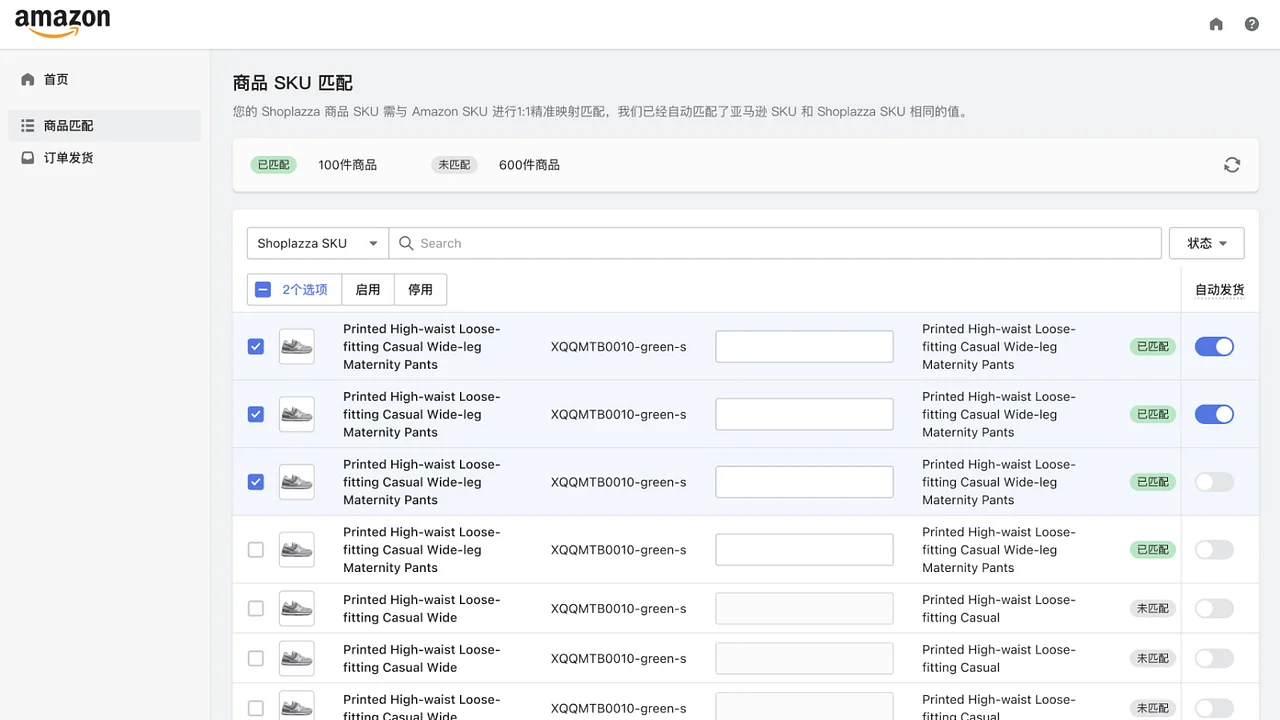Click the 未匹配 tag in summary bar
The image size is (1280, 720).
pos(454,165)
